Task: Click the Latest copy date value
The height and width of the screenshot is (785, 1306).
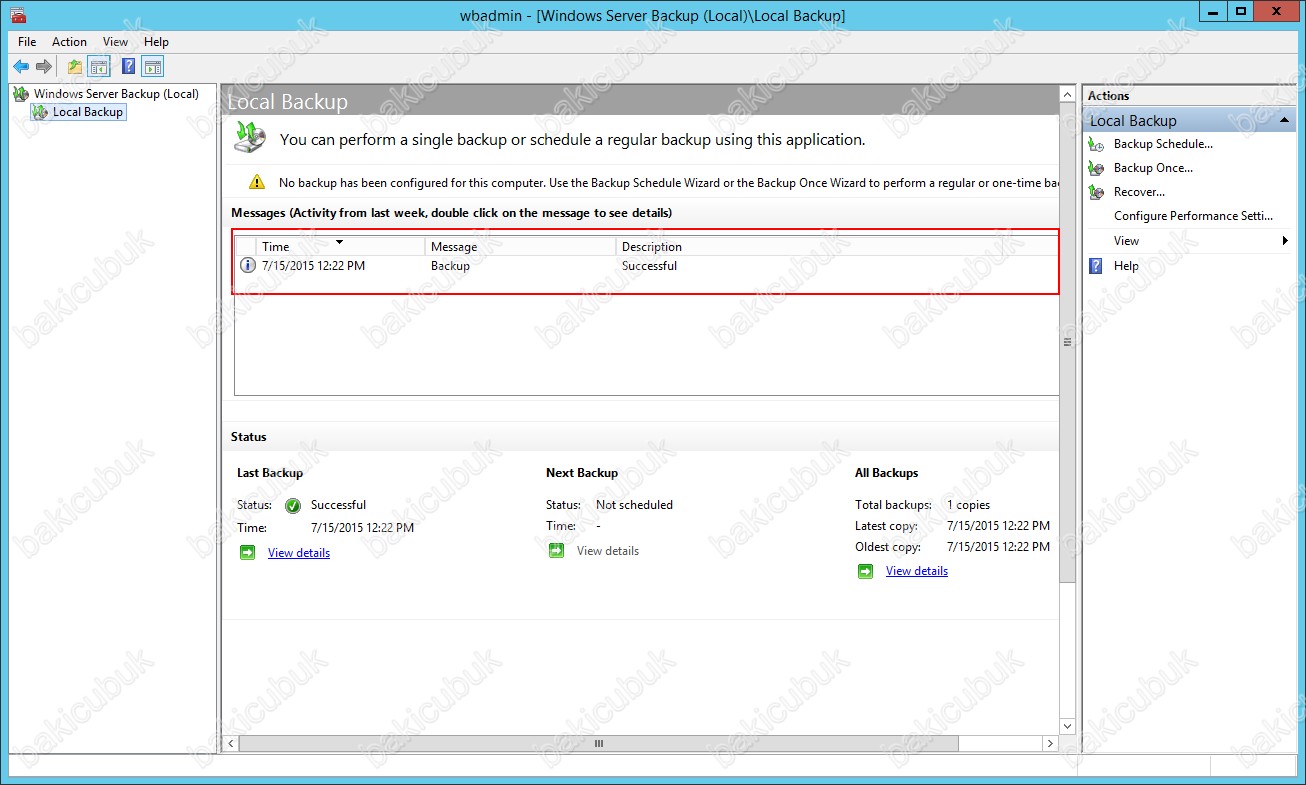Action: pyautogui.click(x=998, y=526)
